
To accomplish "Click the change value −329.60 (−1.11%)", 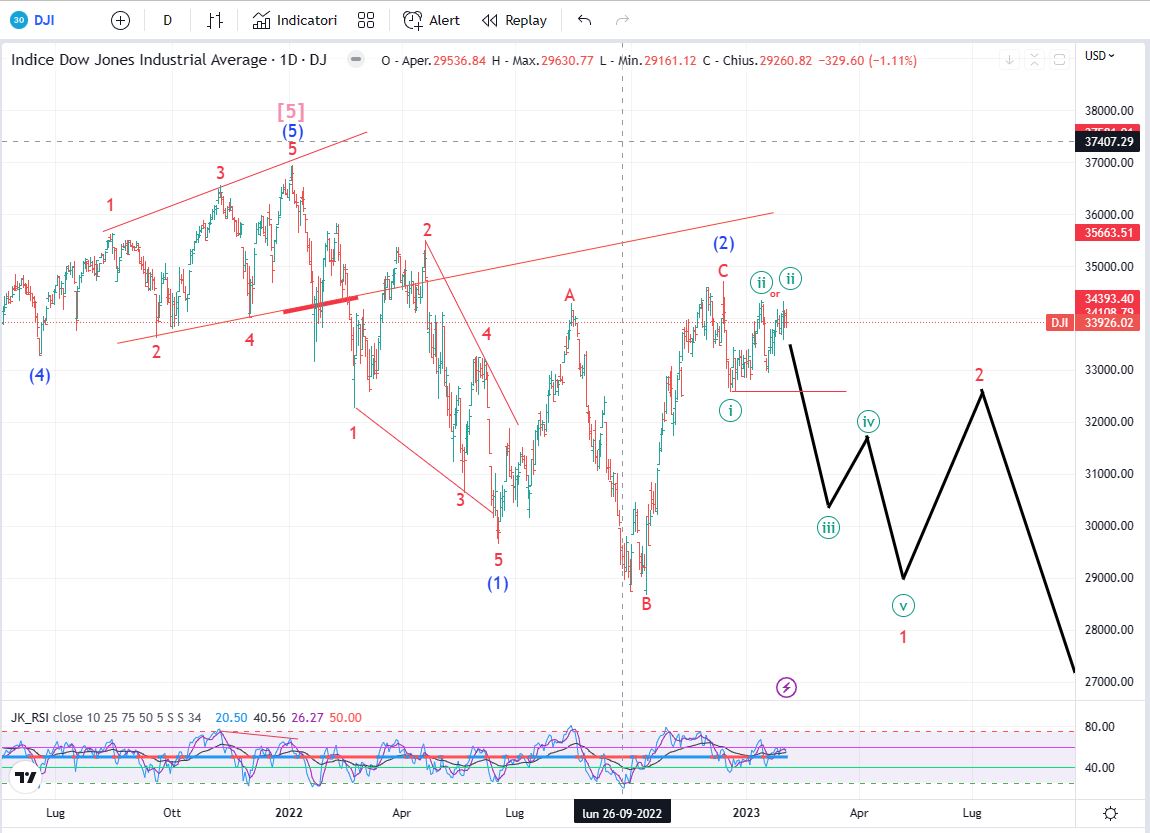I will 868,61.
